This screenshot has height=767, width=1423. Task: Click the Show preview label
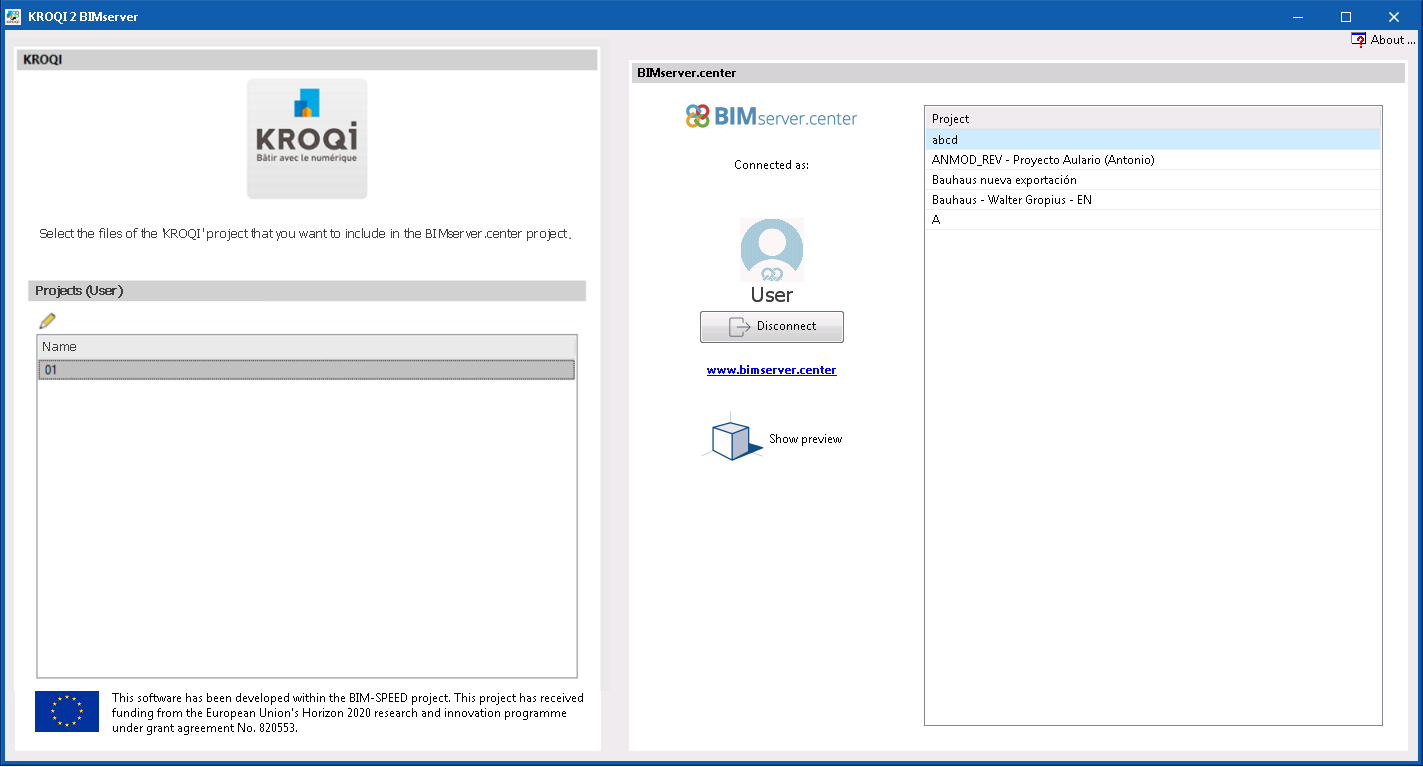pyautogui.click(x=805, y=439)
